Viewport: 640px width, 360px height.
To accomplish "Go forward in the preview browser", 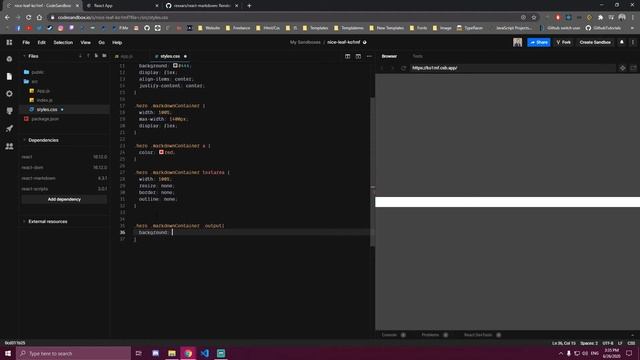I will click(x=392, y=68).
